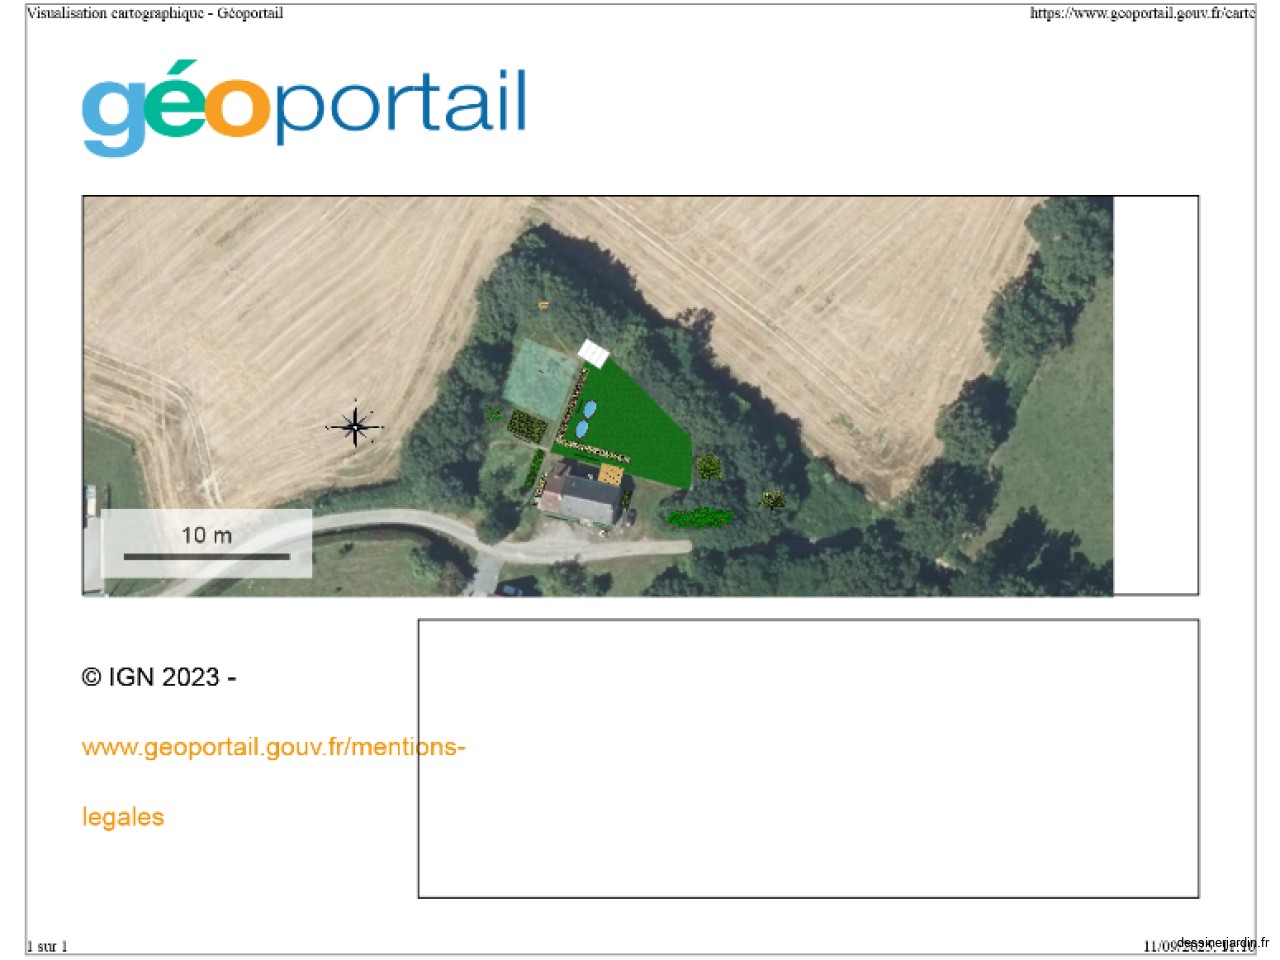This screenshot has width=1280, height=960.
Task: Click inside the empty white box below map
Action: click(x=807, y=758)
